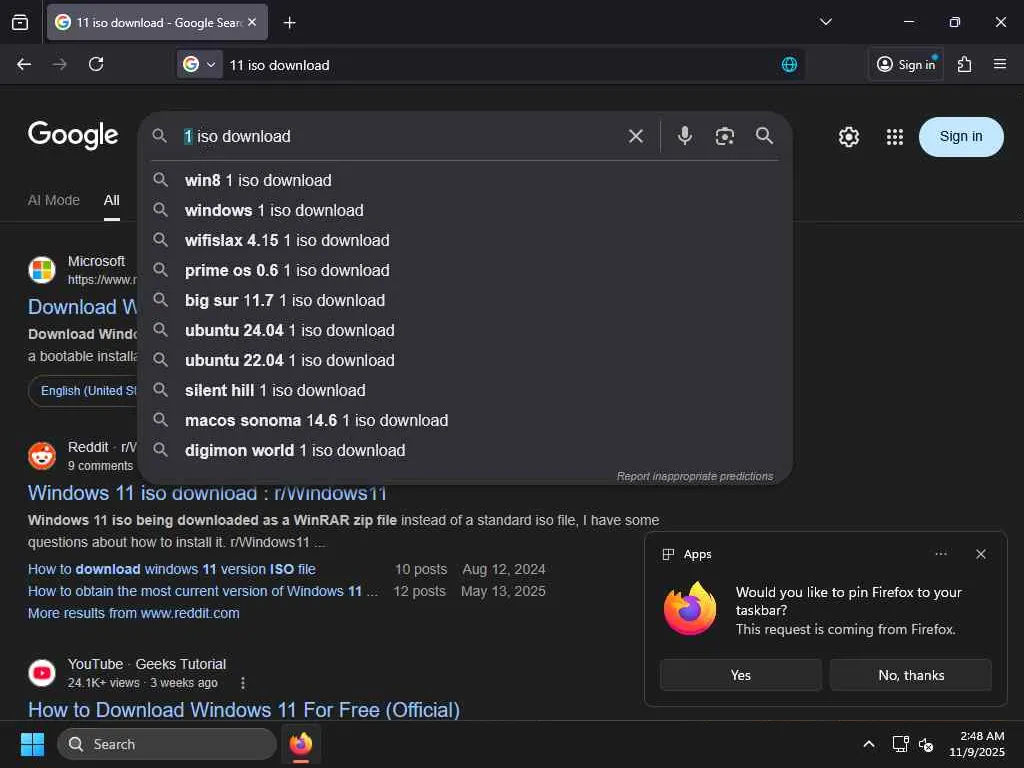Select the All results tab
Screen dimensions: 1024x768
[x=112, y=200]
